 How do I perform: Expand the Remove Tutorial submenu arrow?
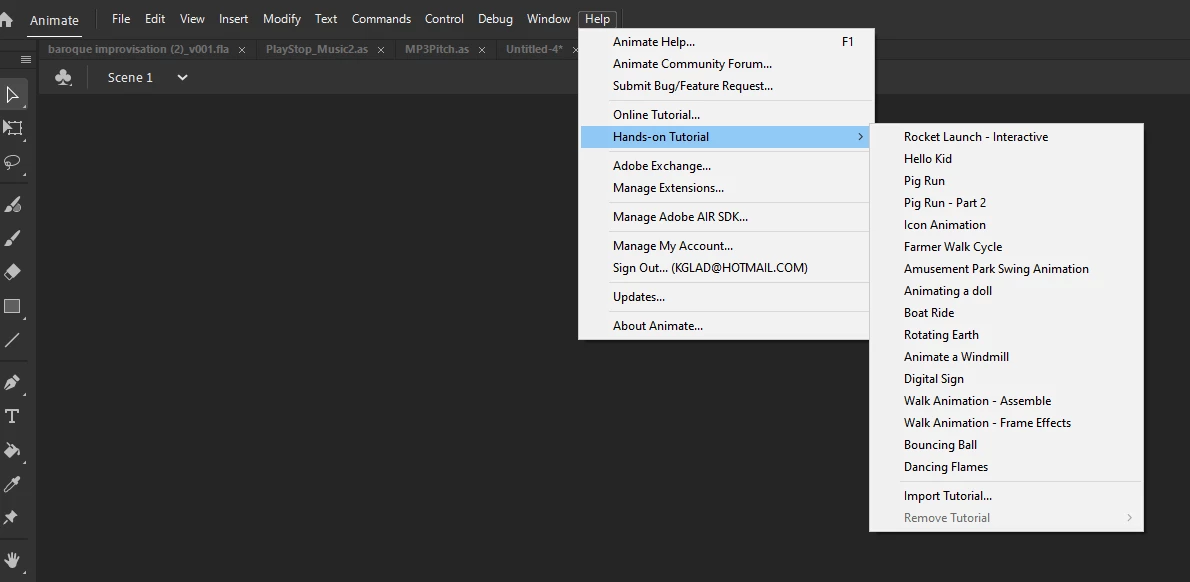coord(1129,518)
